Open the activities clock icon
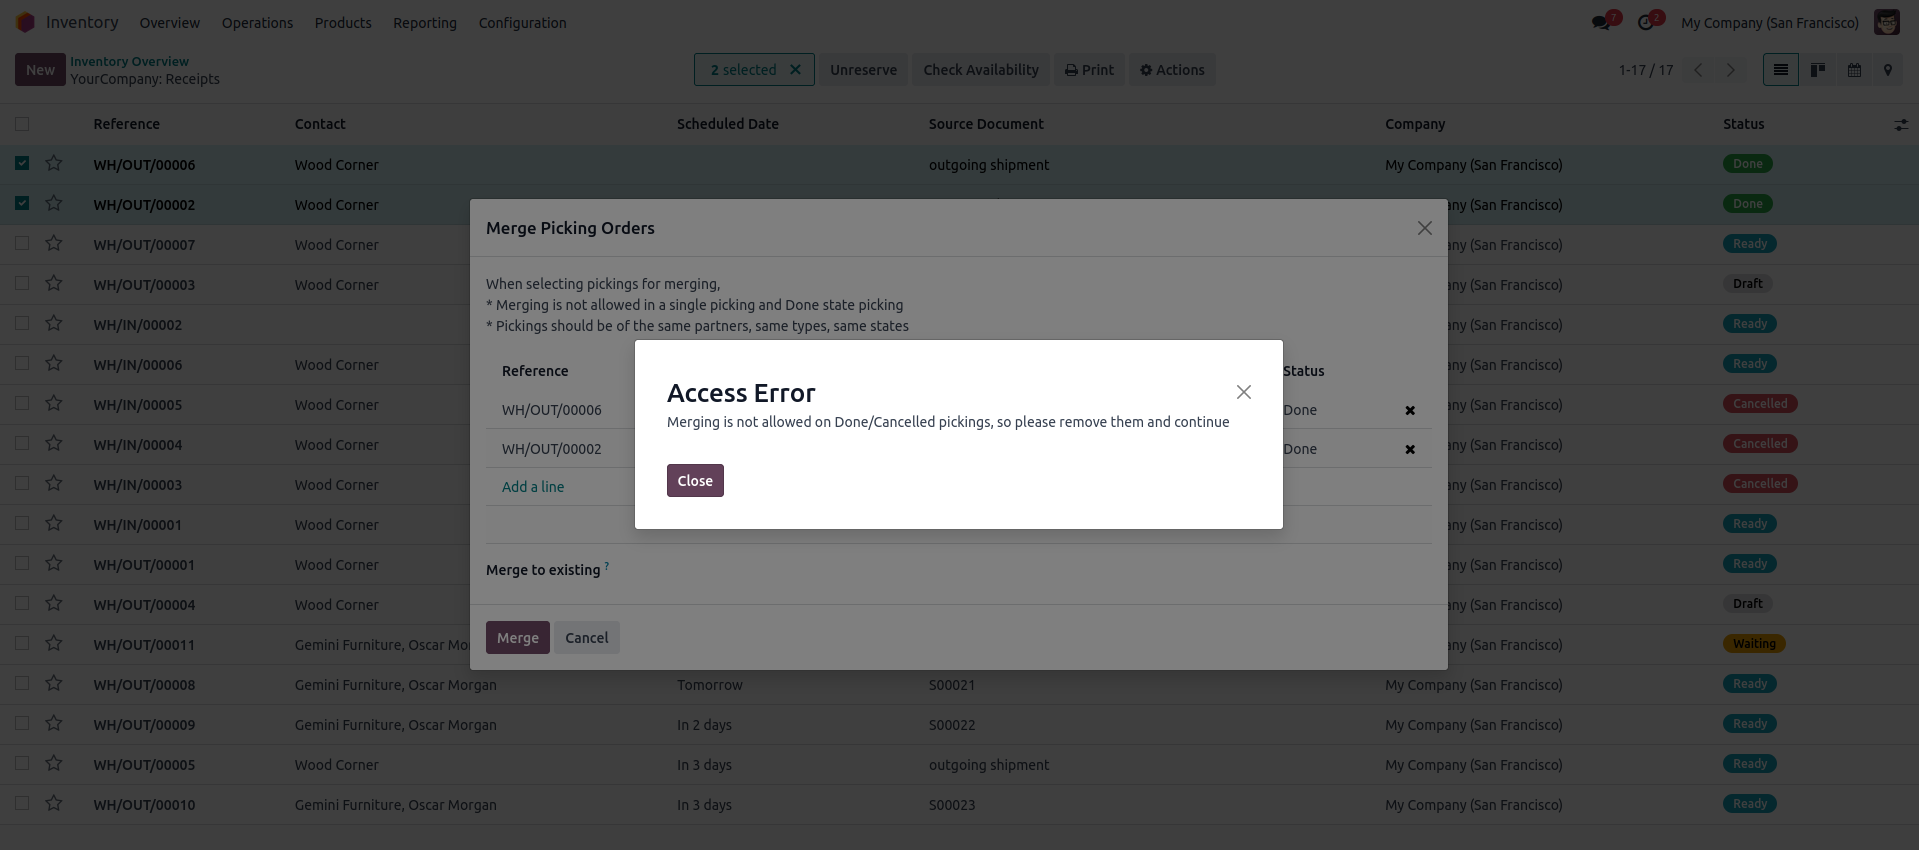The width and height of the screenshot is (1919, 850). (x=1646, y=23)
